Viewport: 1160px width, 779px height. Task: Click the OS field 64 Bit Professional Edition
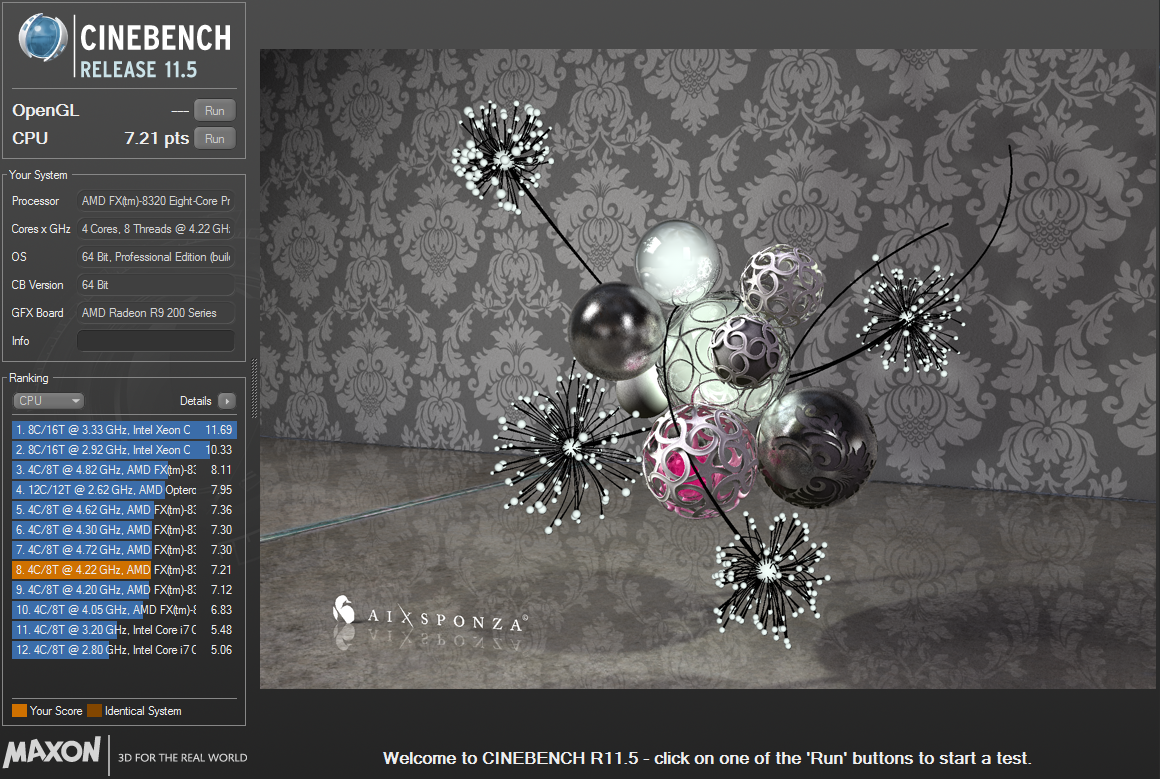click(x=155, y=257)
